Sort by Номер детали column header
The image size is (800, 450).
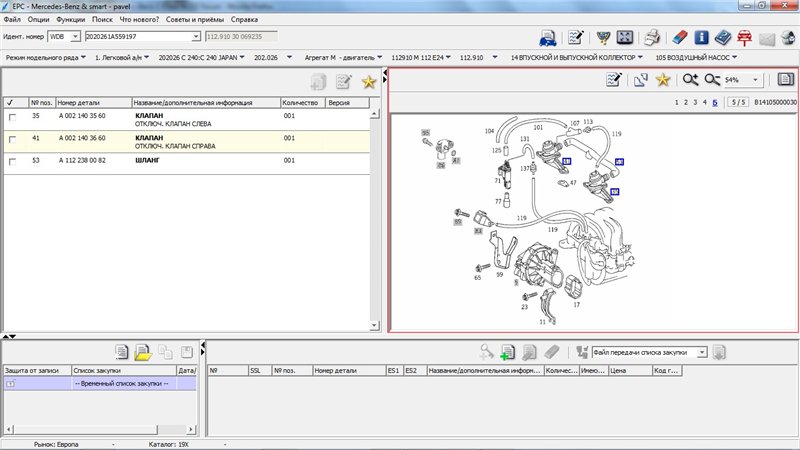94,103
